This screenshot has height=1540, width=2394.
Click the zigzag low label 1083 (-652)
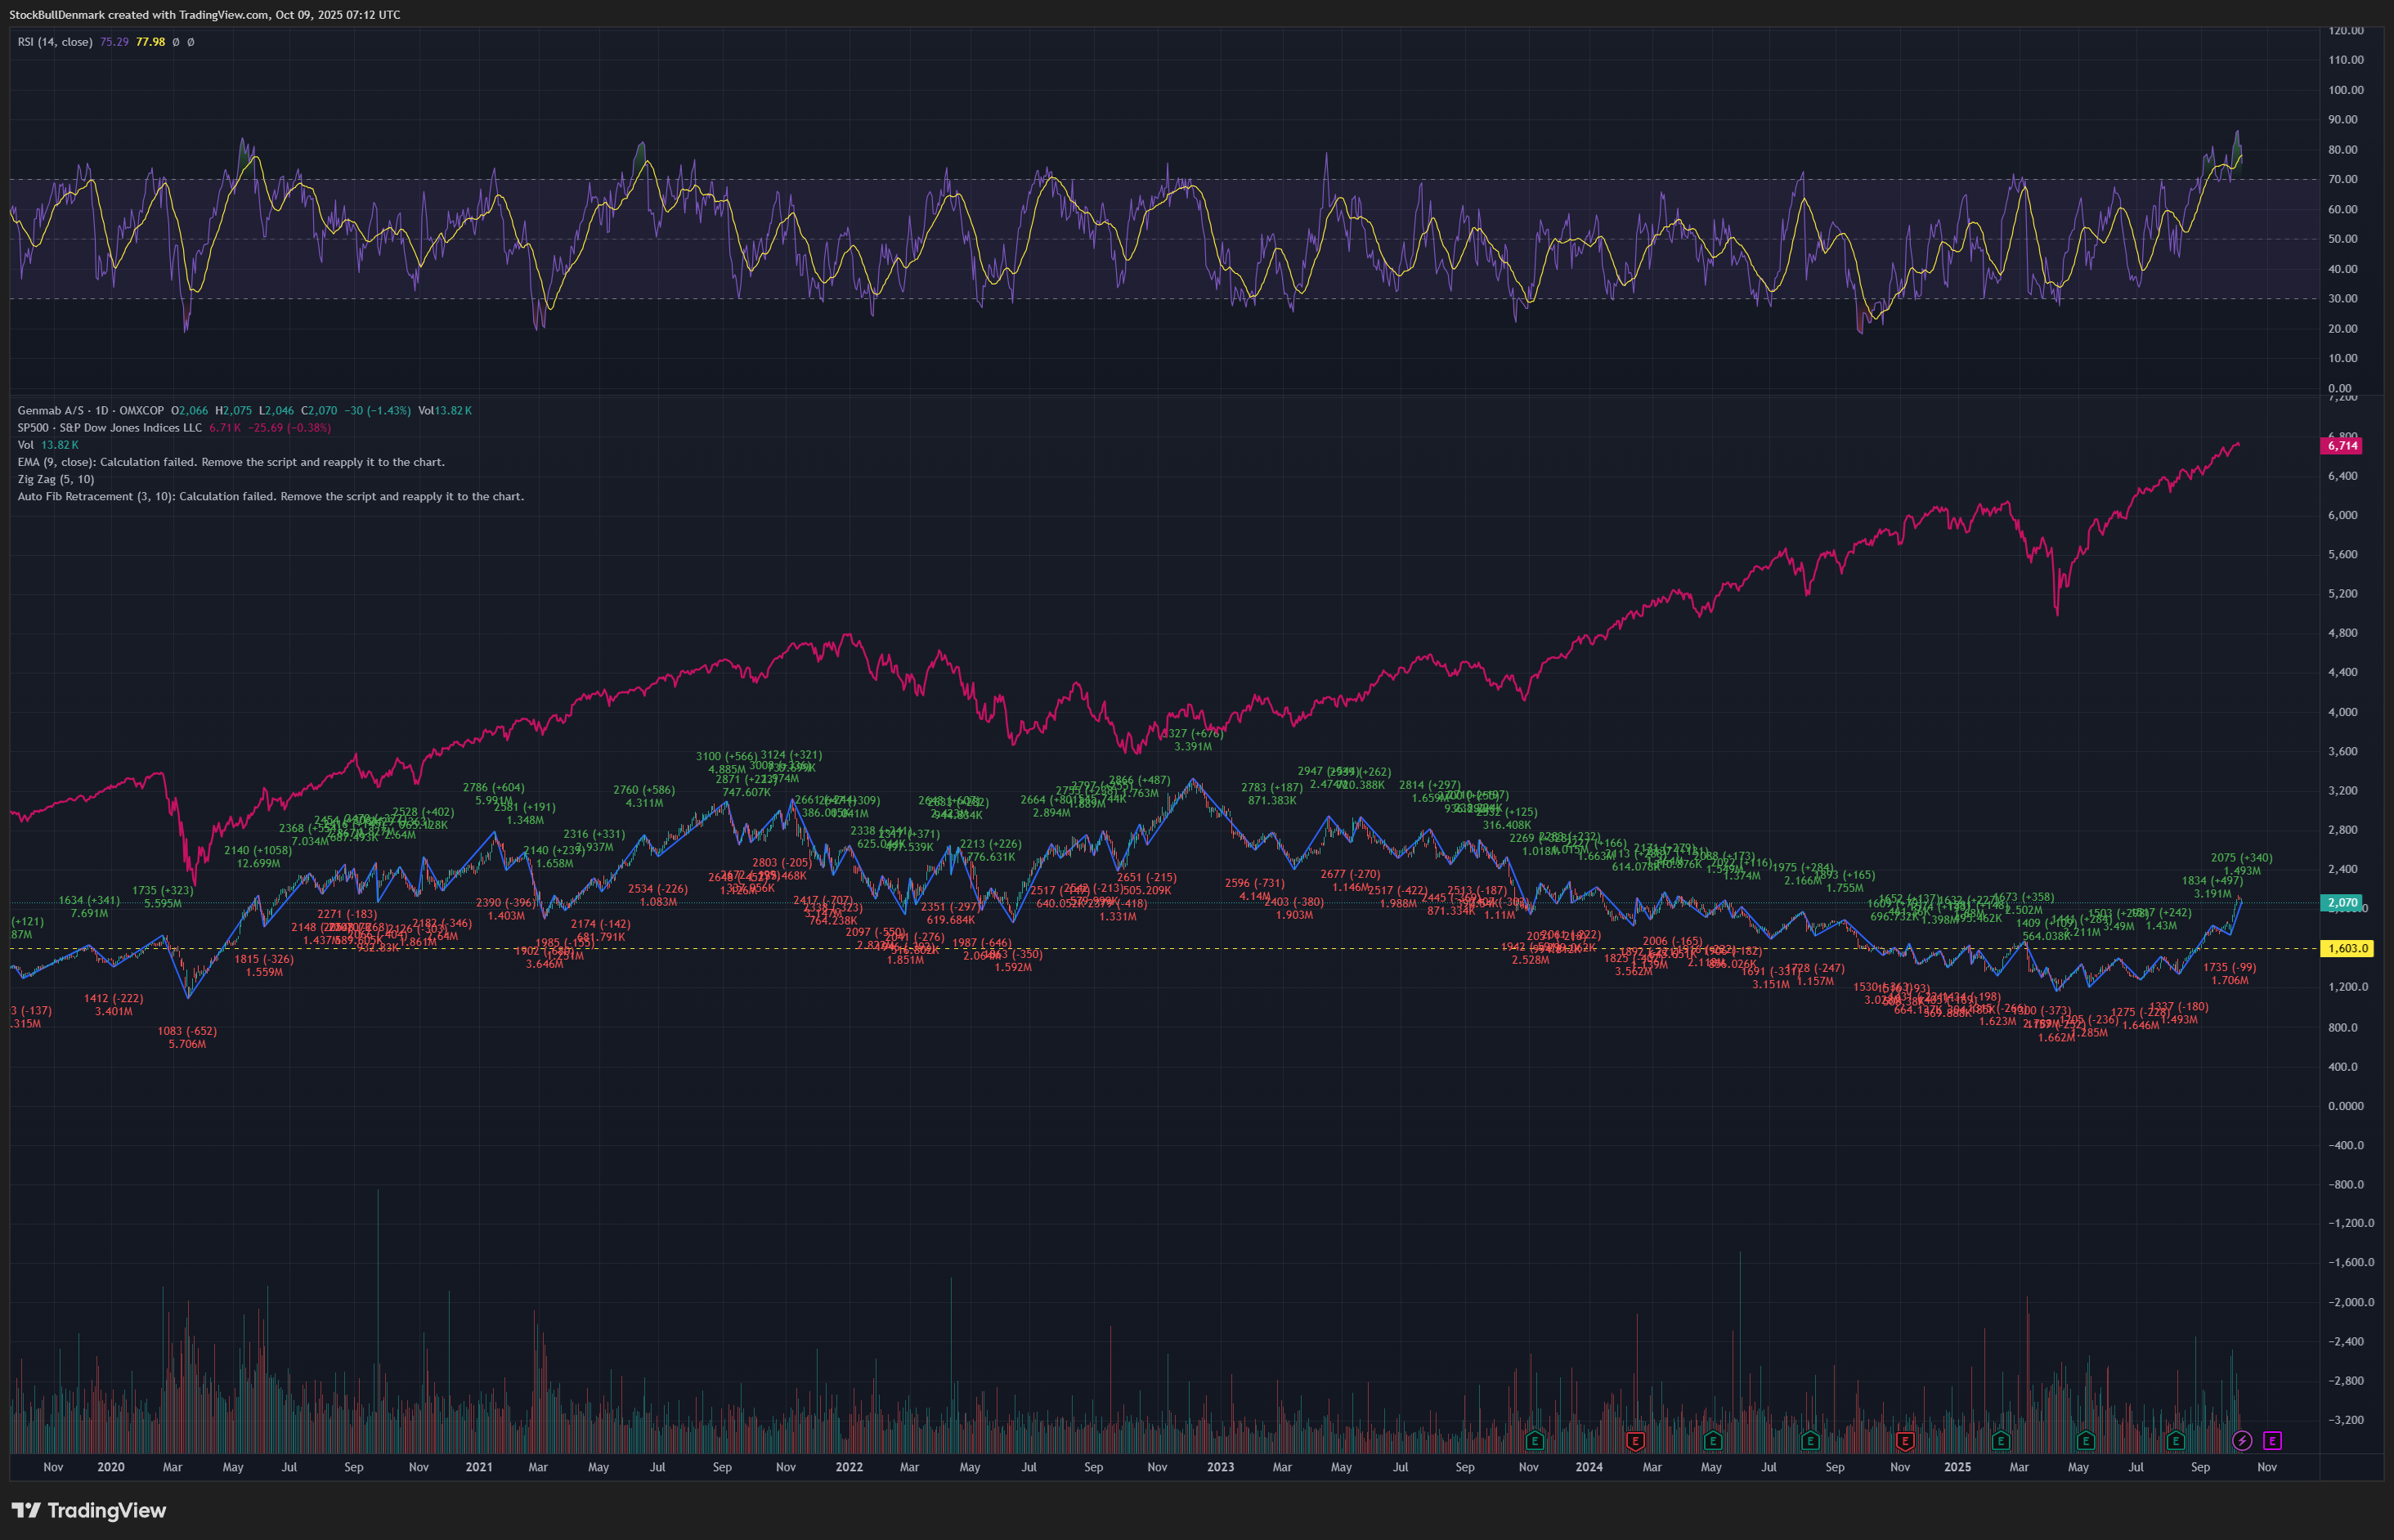pos(187,1031)
